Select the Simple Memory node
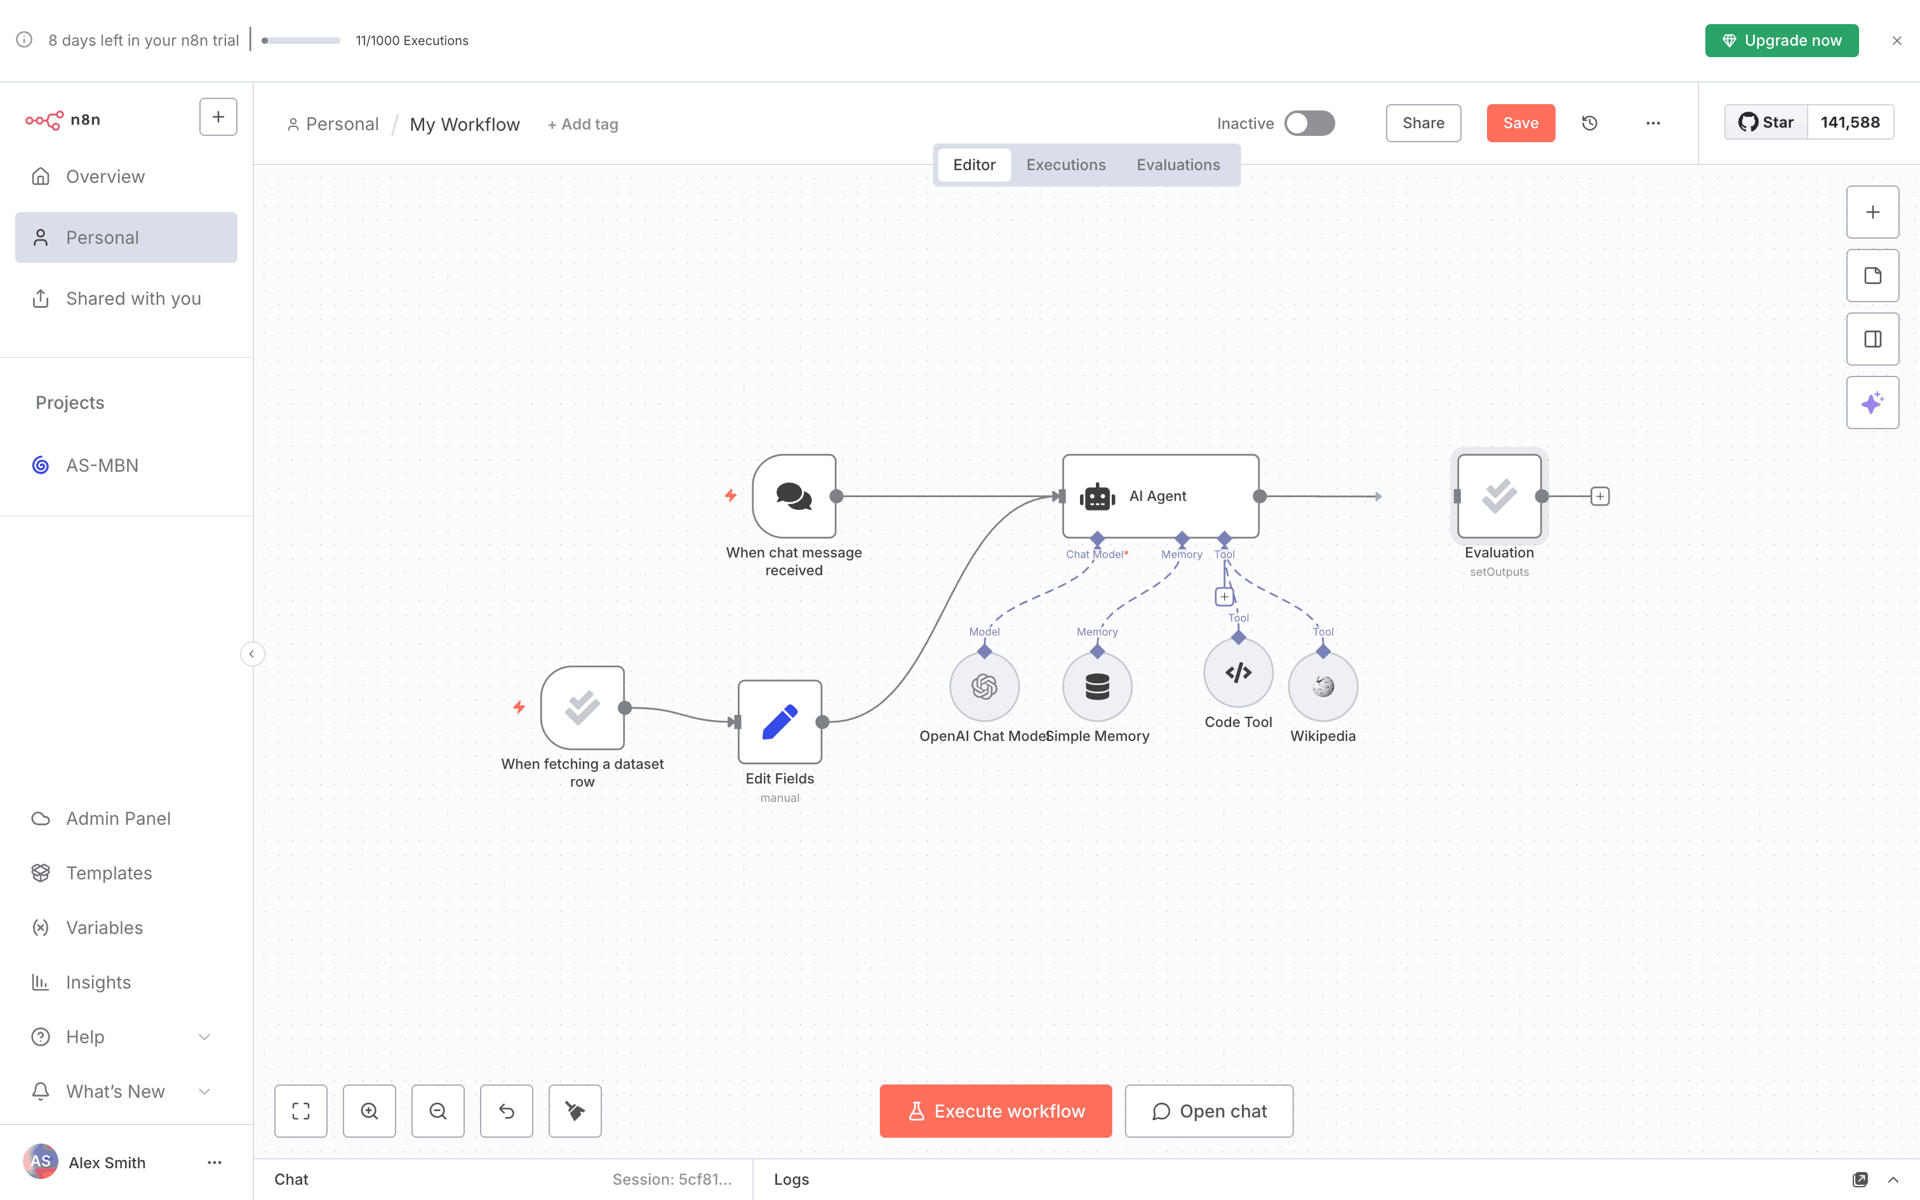 coord(1097,686)
